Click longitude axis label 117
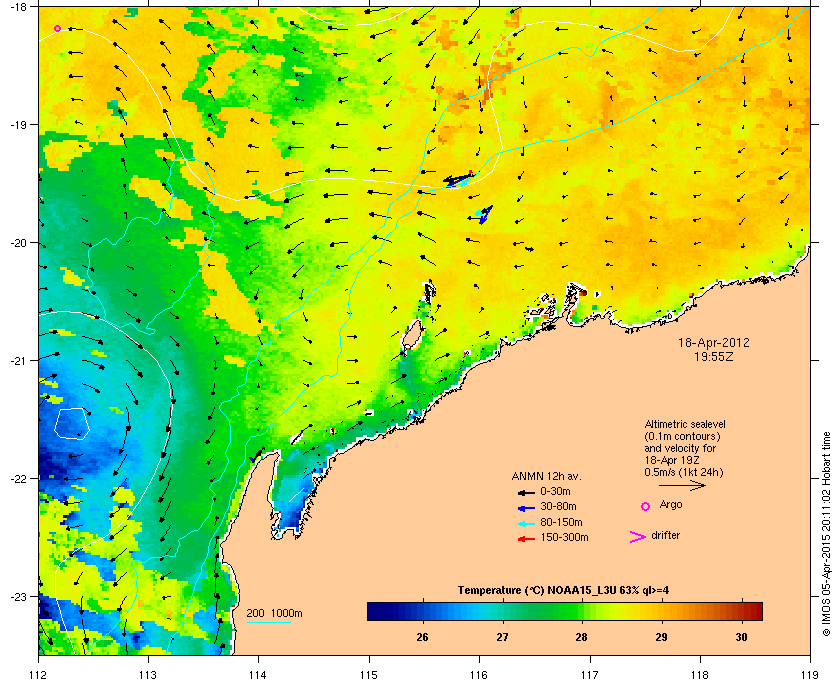This screenshot has width=840, height=680. [590, 674]
